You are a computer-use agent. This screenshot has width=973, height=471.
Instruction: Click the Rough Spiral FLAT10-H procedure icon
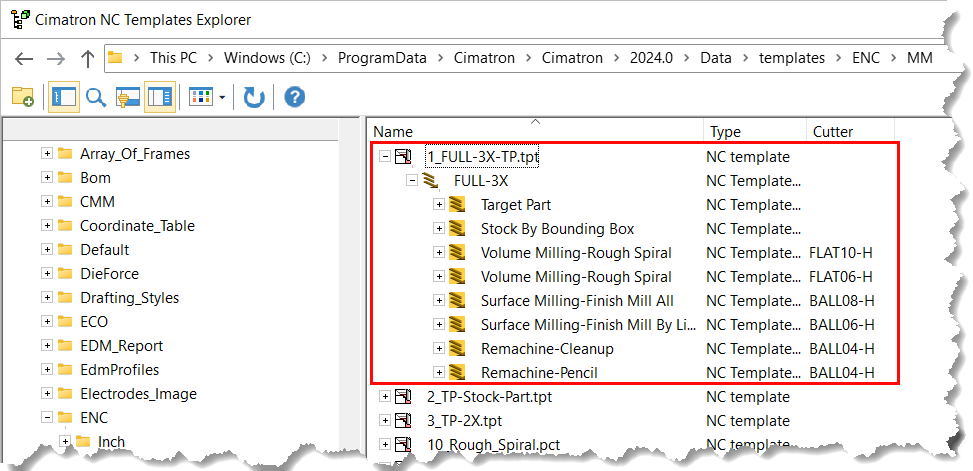(x=457, y=253)
